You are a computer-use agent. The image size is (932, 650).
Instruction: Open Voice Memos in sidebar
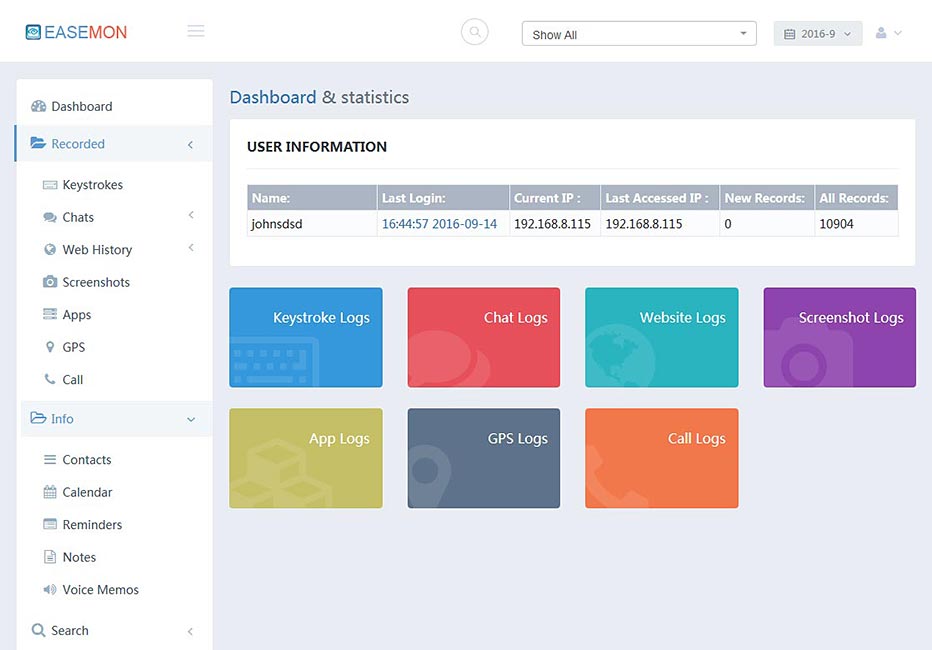[x=100, y=590]
